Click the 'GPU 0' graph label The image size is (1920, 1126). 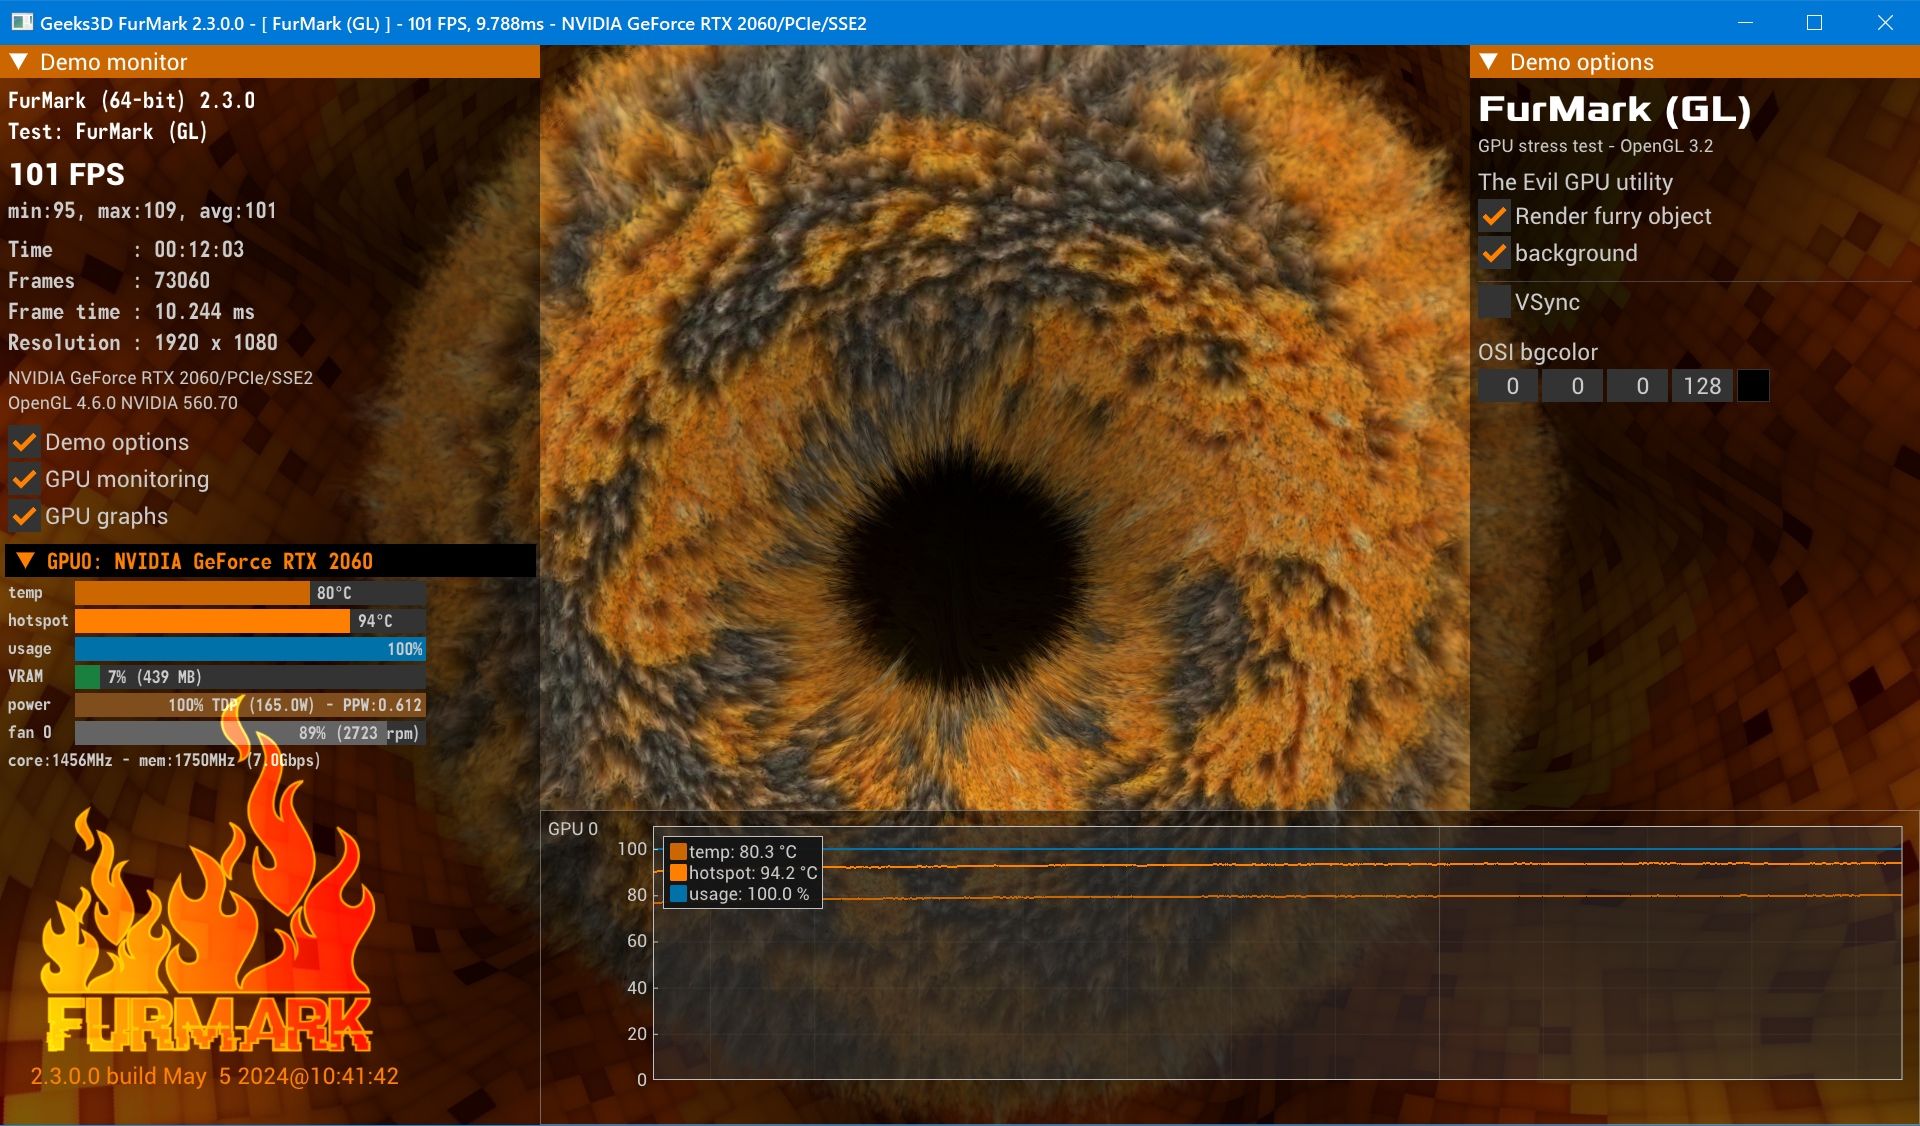[573, 828]
